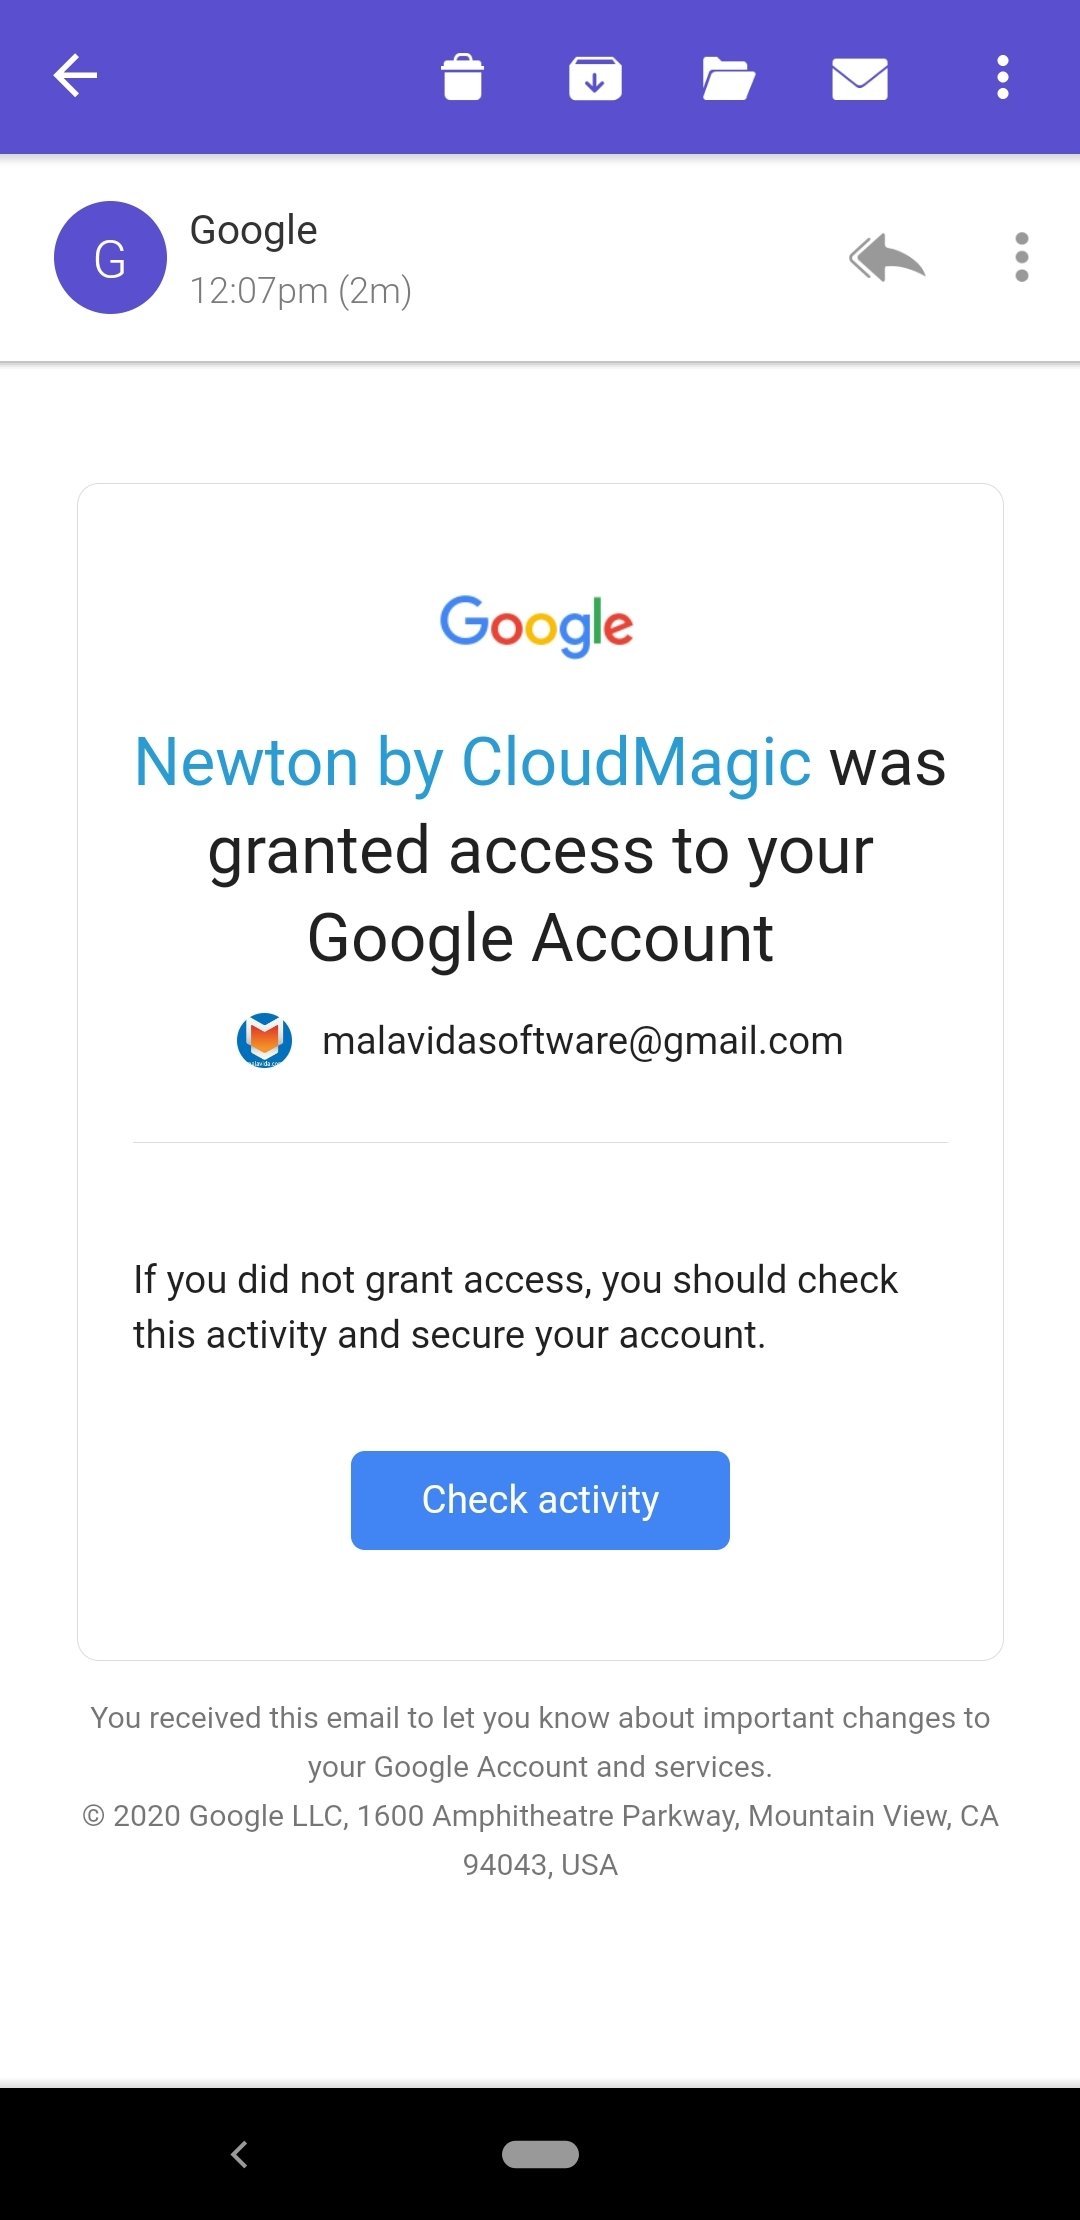Screen dimensions: 1080x2220
Task: Tap the reply-all arrow icon
Action: pyautogui.click(x=887, y=258)
